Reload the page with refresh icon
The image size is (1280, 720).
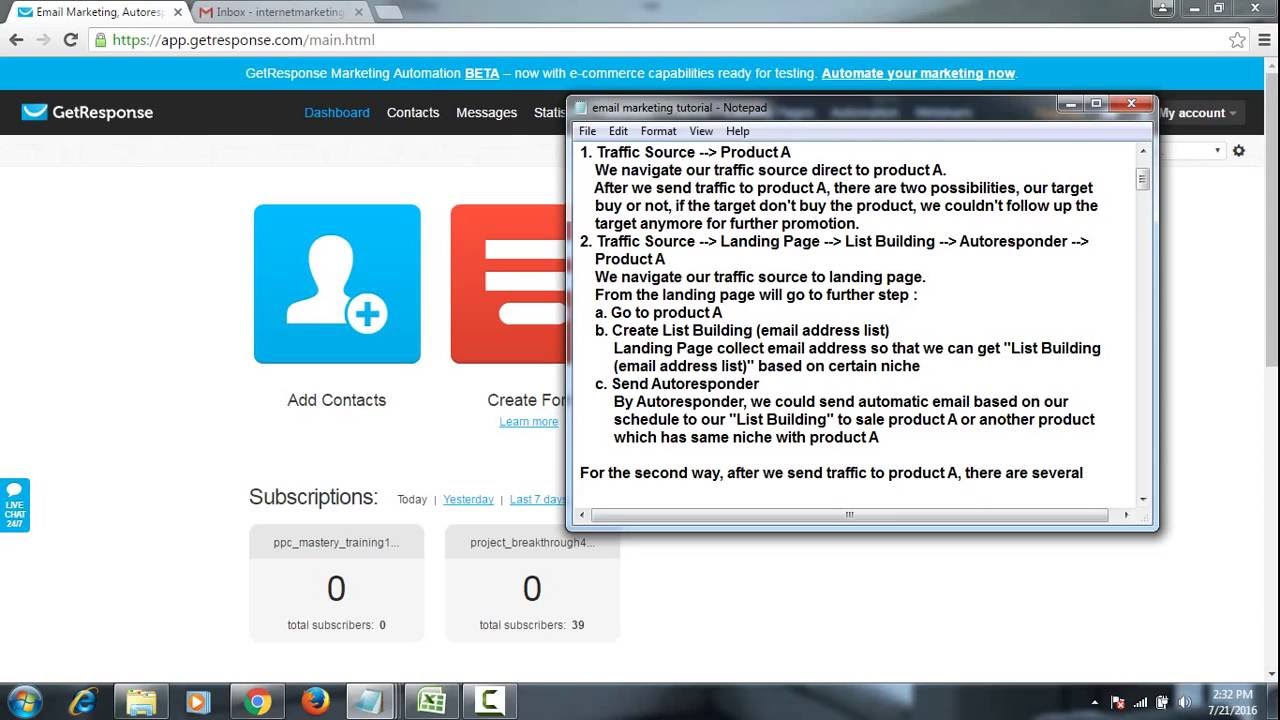tap(70, 40)
